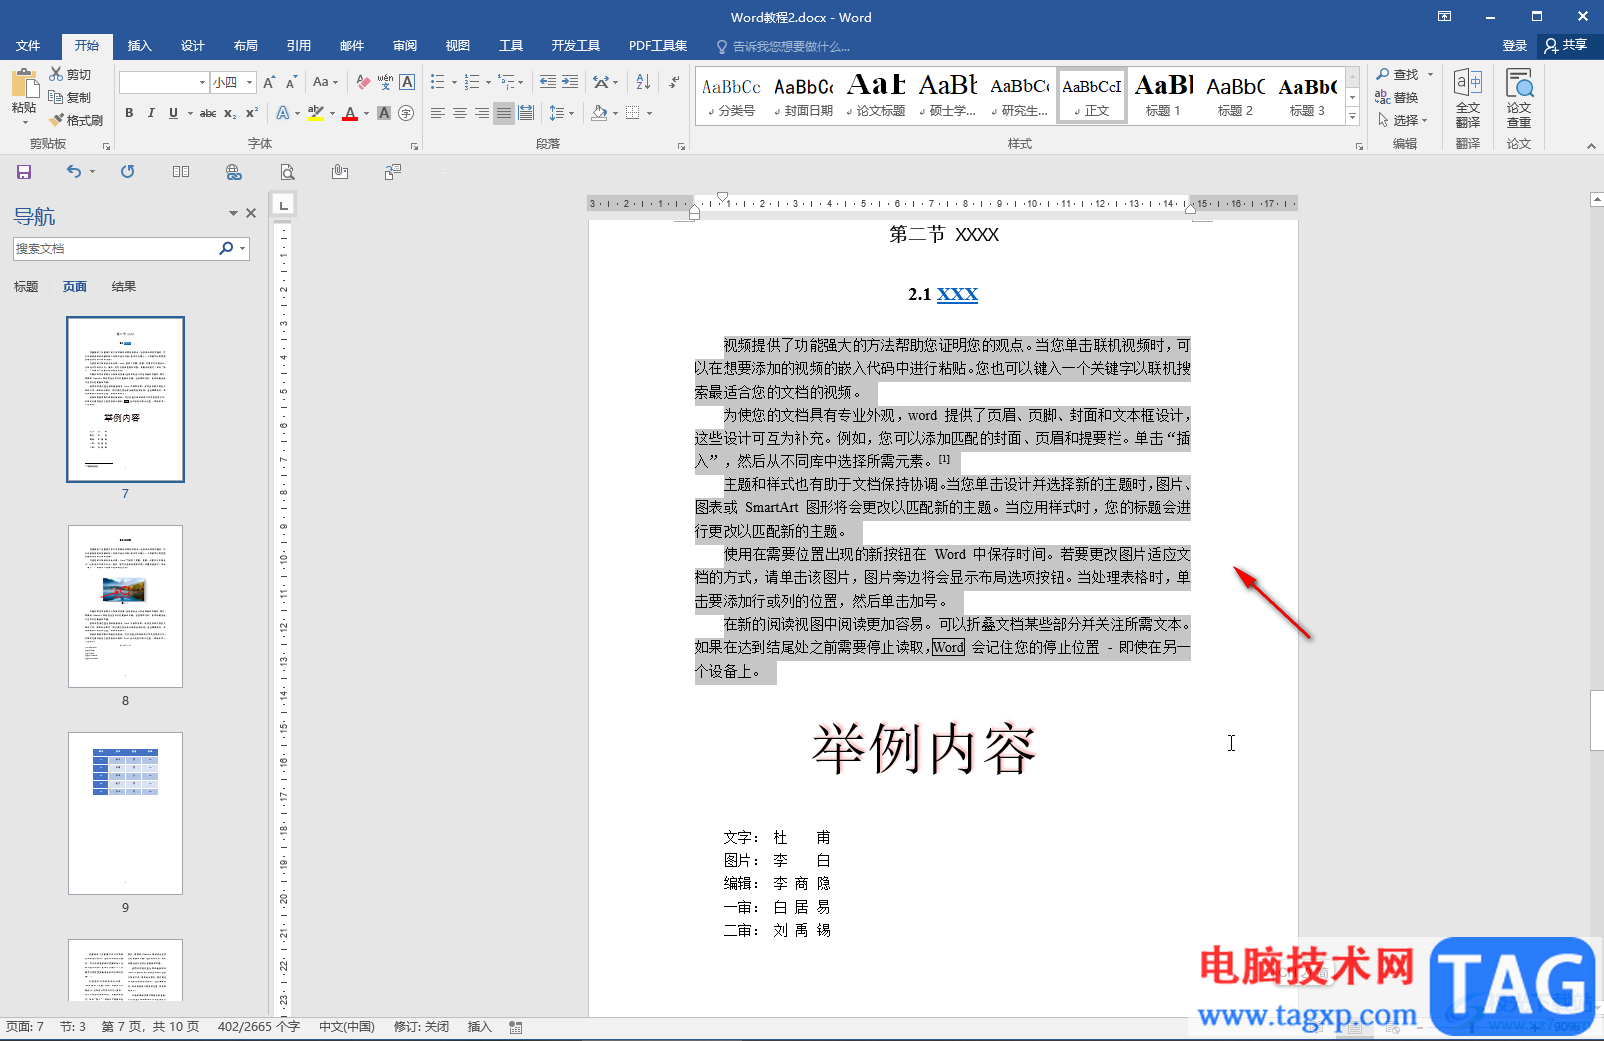Click the side-by-side pages icon in quick toolbar
Screen dimensions: 1604x1041
point(181,172)
